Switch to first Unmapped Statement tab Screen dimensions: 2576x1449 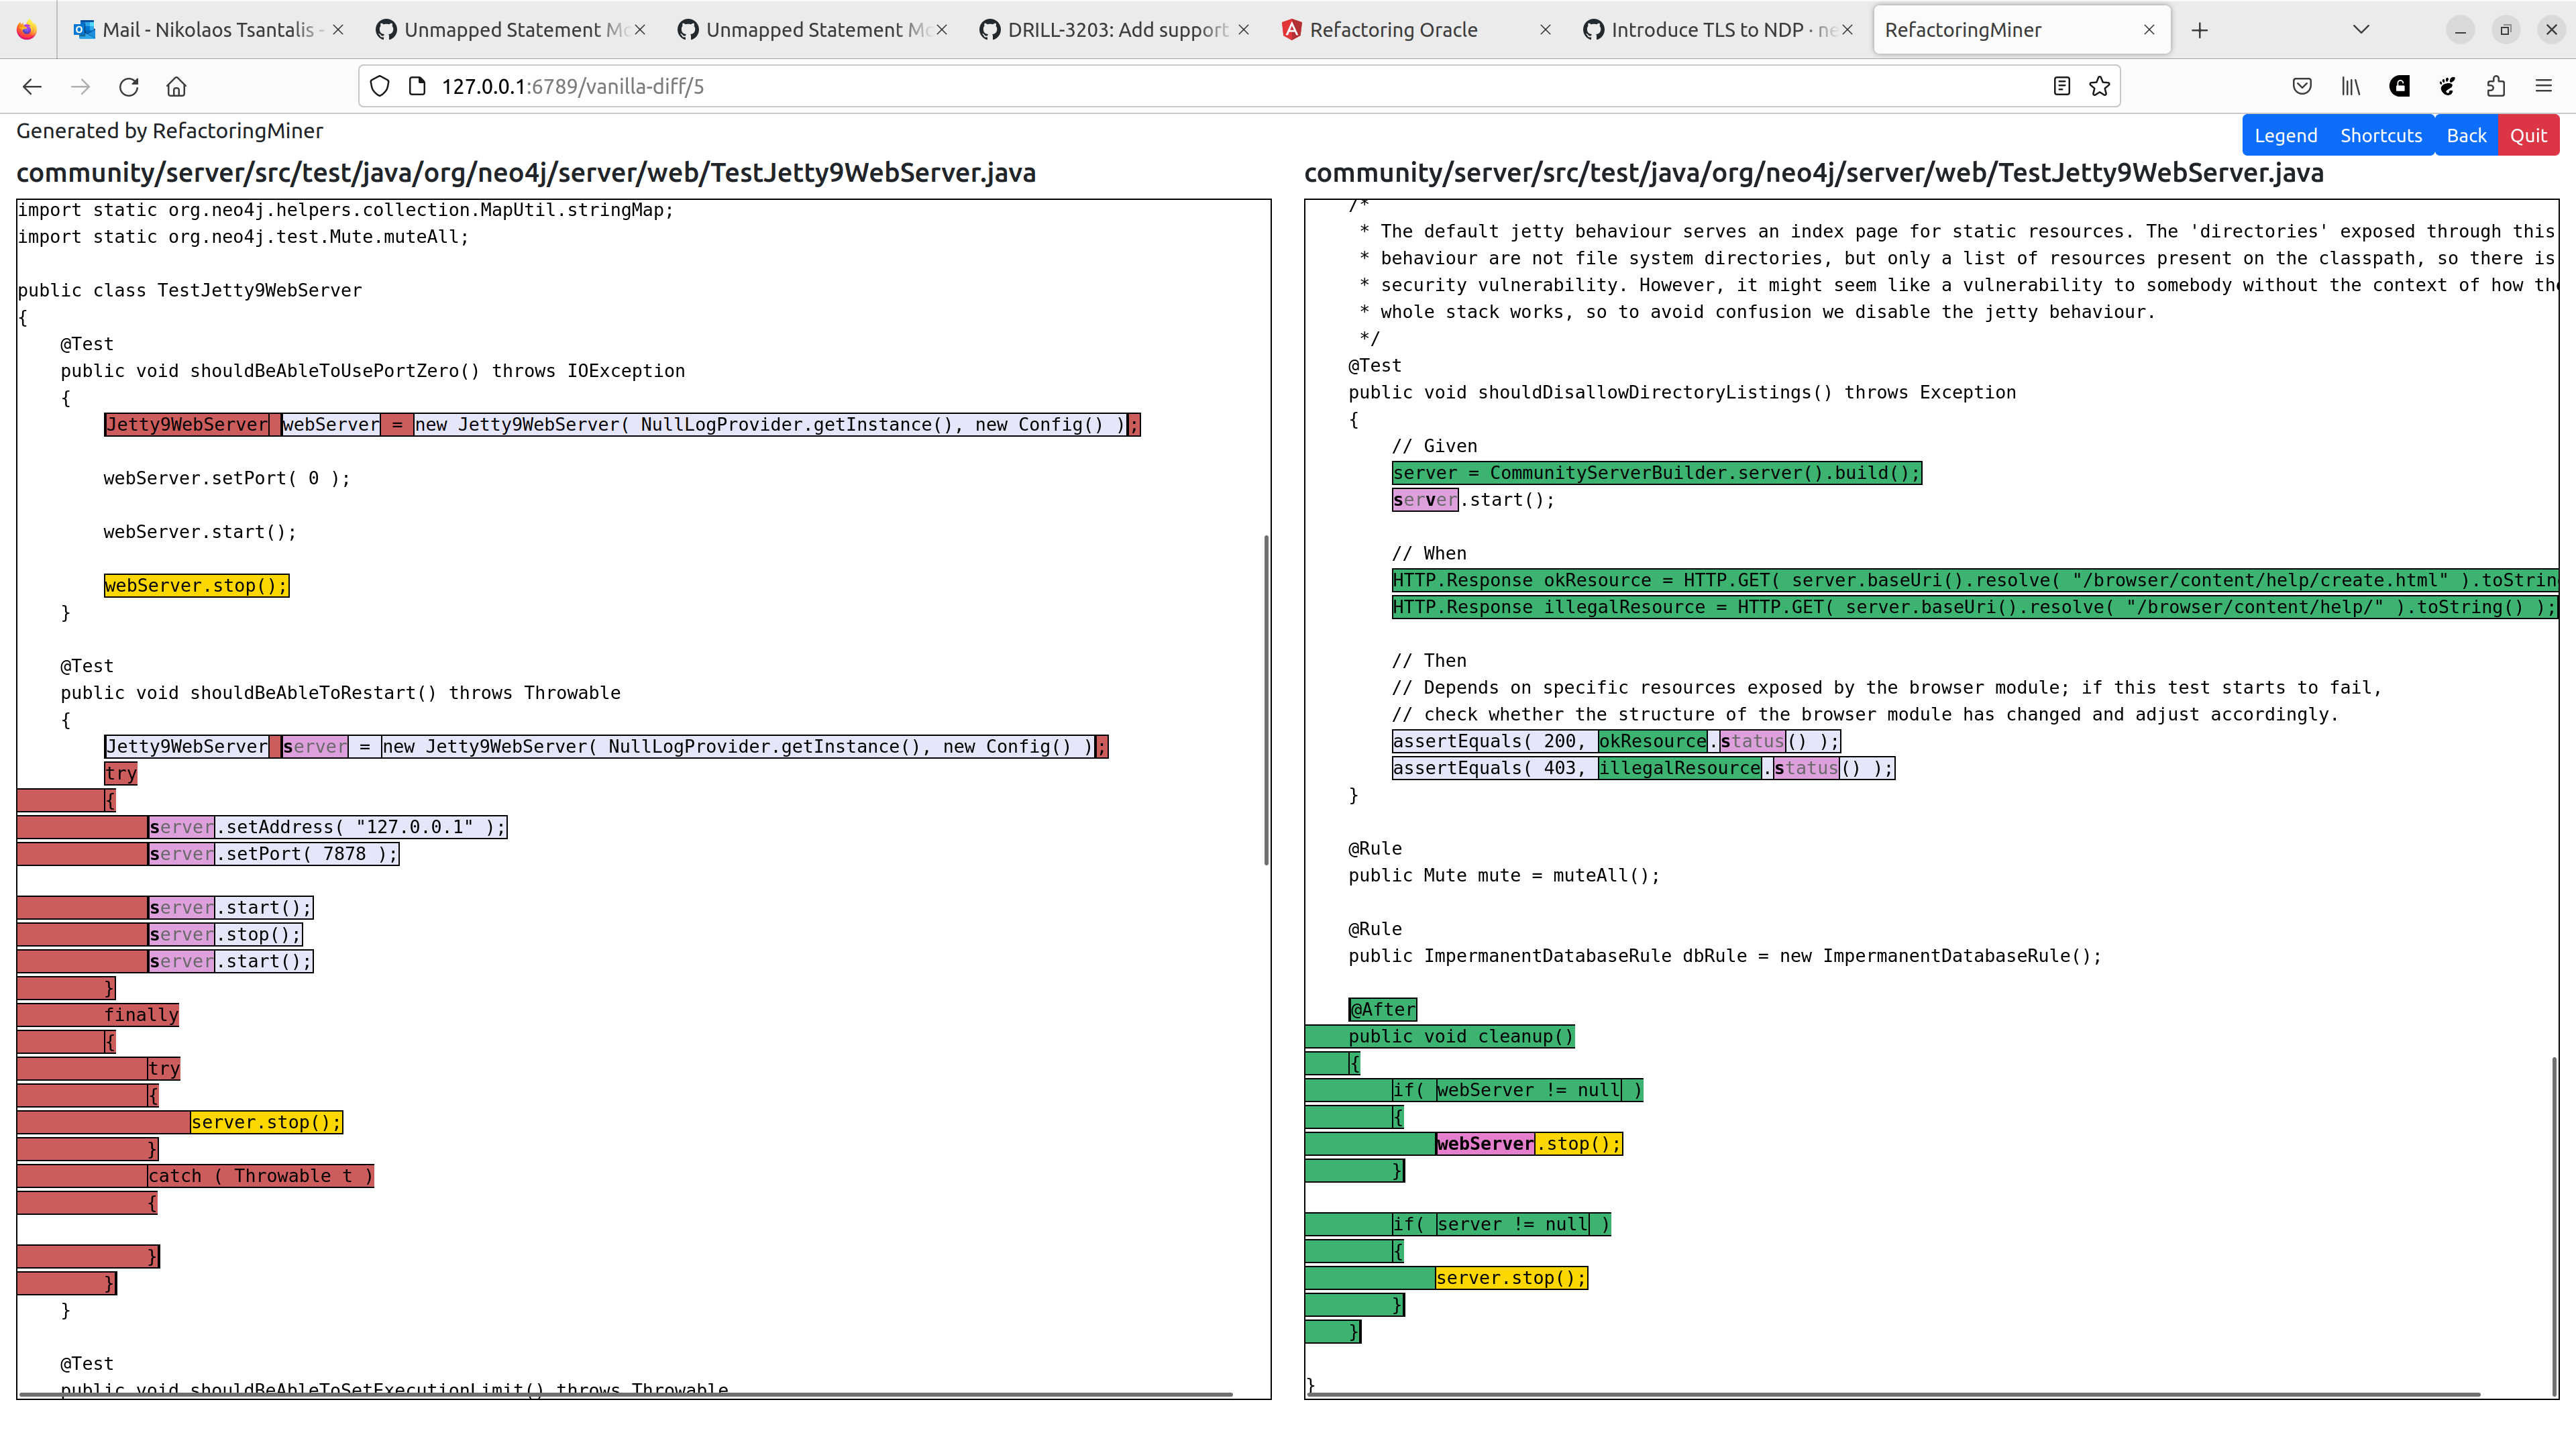tap(510, 30)
